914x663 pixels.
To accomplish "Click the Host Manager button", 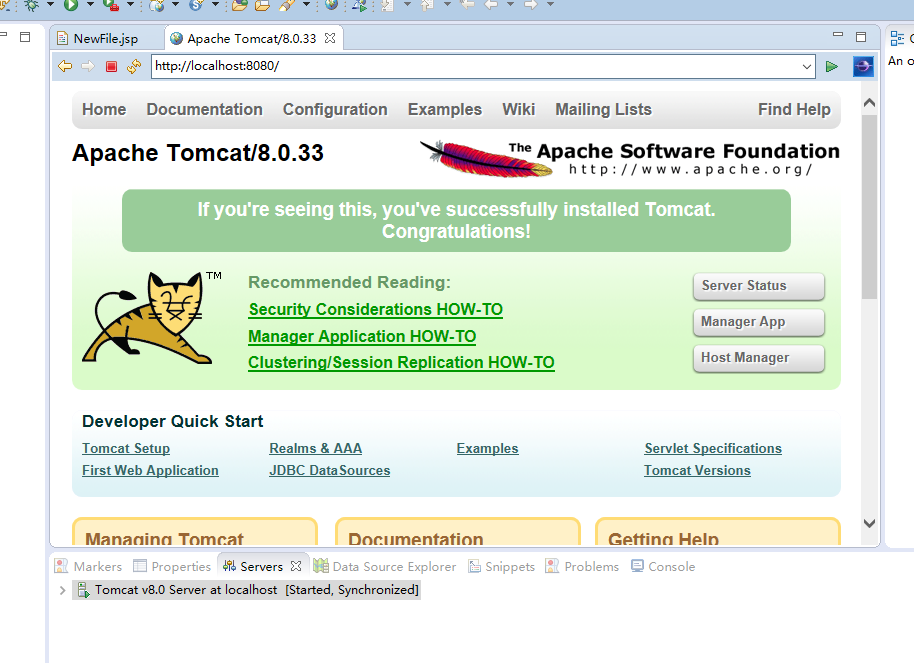I will 758,358.
